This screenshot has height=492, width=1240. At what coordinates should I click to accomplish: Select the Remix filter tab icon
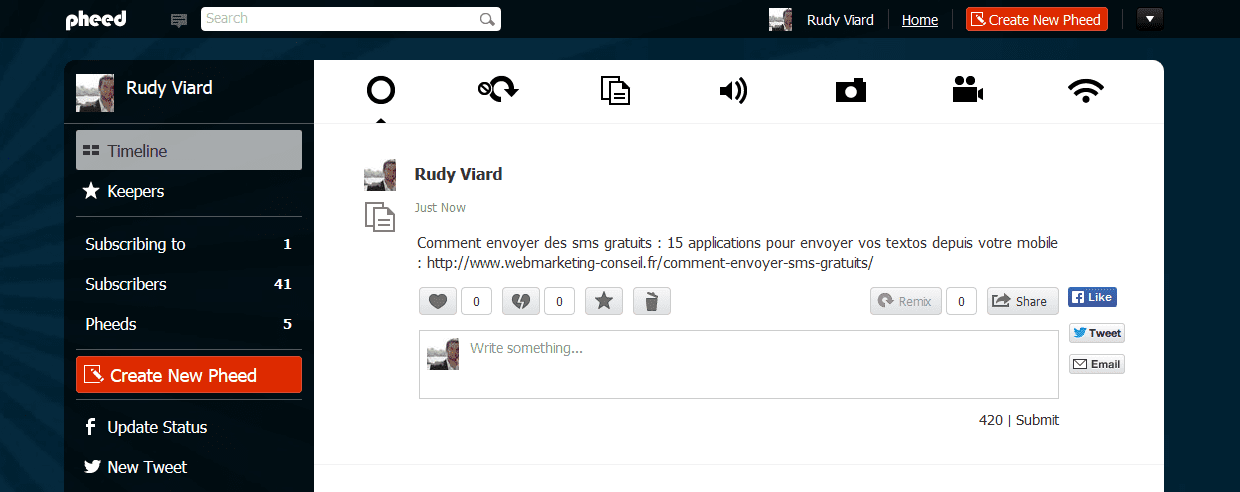tap(498, 91)
